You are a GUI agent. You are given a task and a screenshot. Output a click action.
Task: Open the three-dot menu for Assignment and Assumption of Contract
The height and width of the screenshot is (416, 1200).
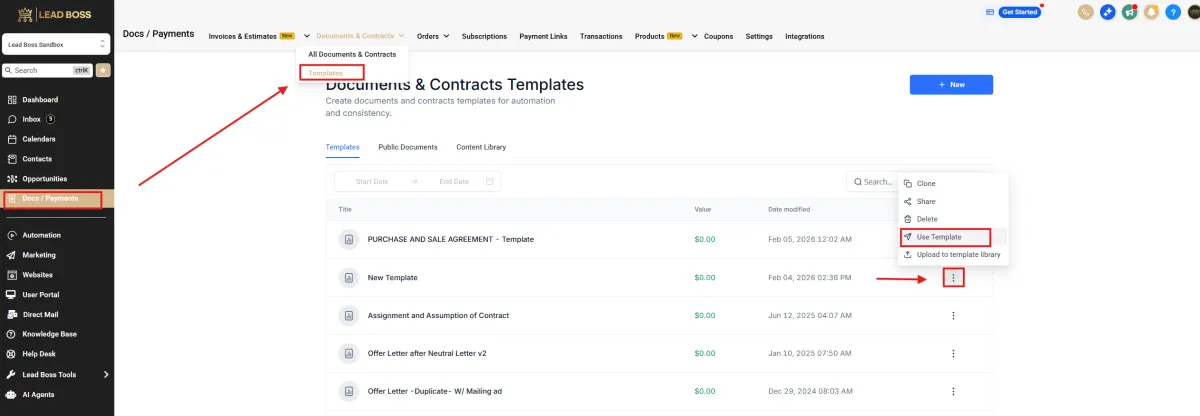click(953, 316)
